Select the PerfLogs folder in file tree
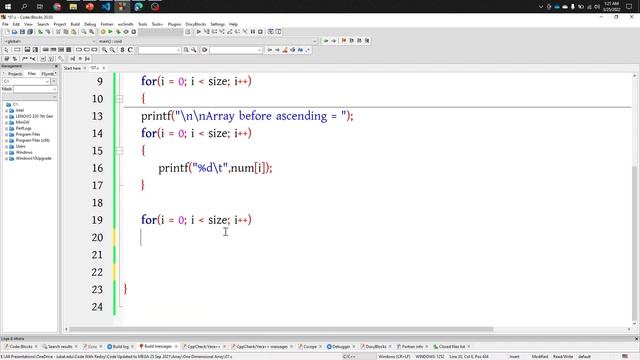This screenshot has width=640, height=360. point(24,129)
